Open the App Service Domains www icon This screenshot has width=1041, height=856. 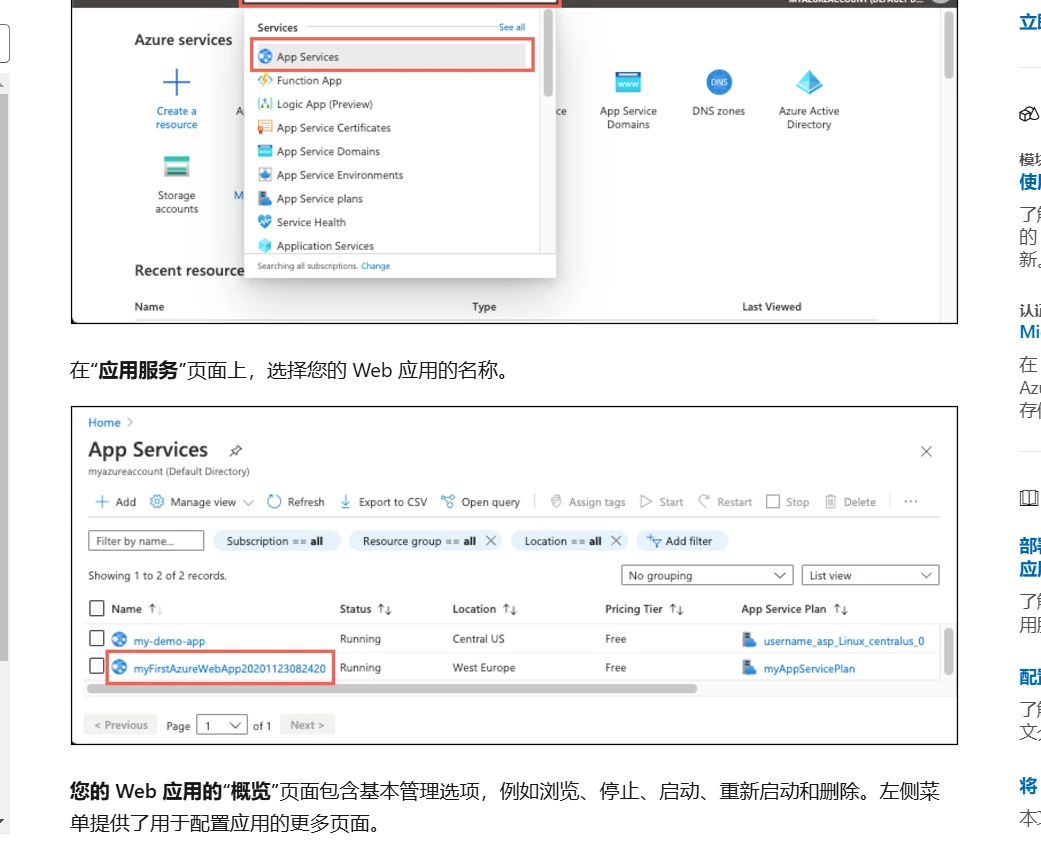pos(628,82)
